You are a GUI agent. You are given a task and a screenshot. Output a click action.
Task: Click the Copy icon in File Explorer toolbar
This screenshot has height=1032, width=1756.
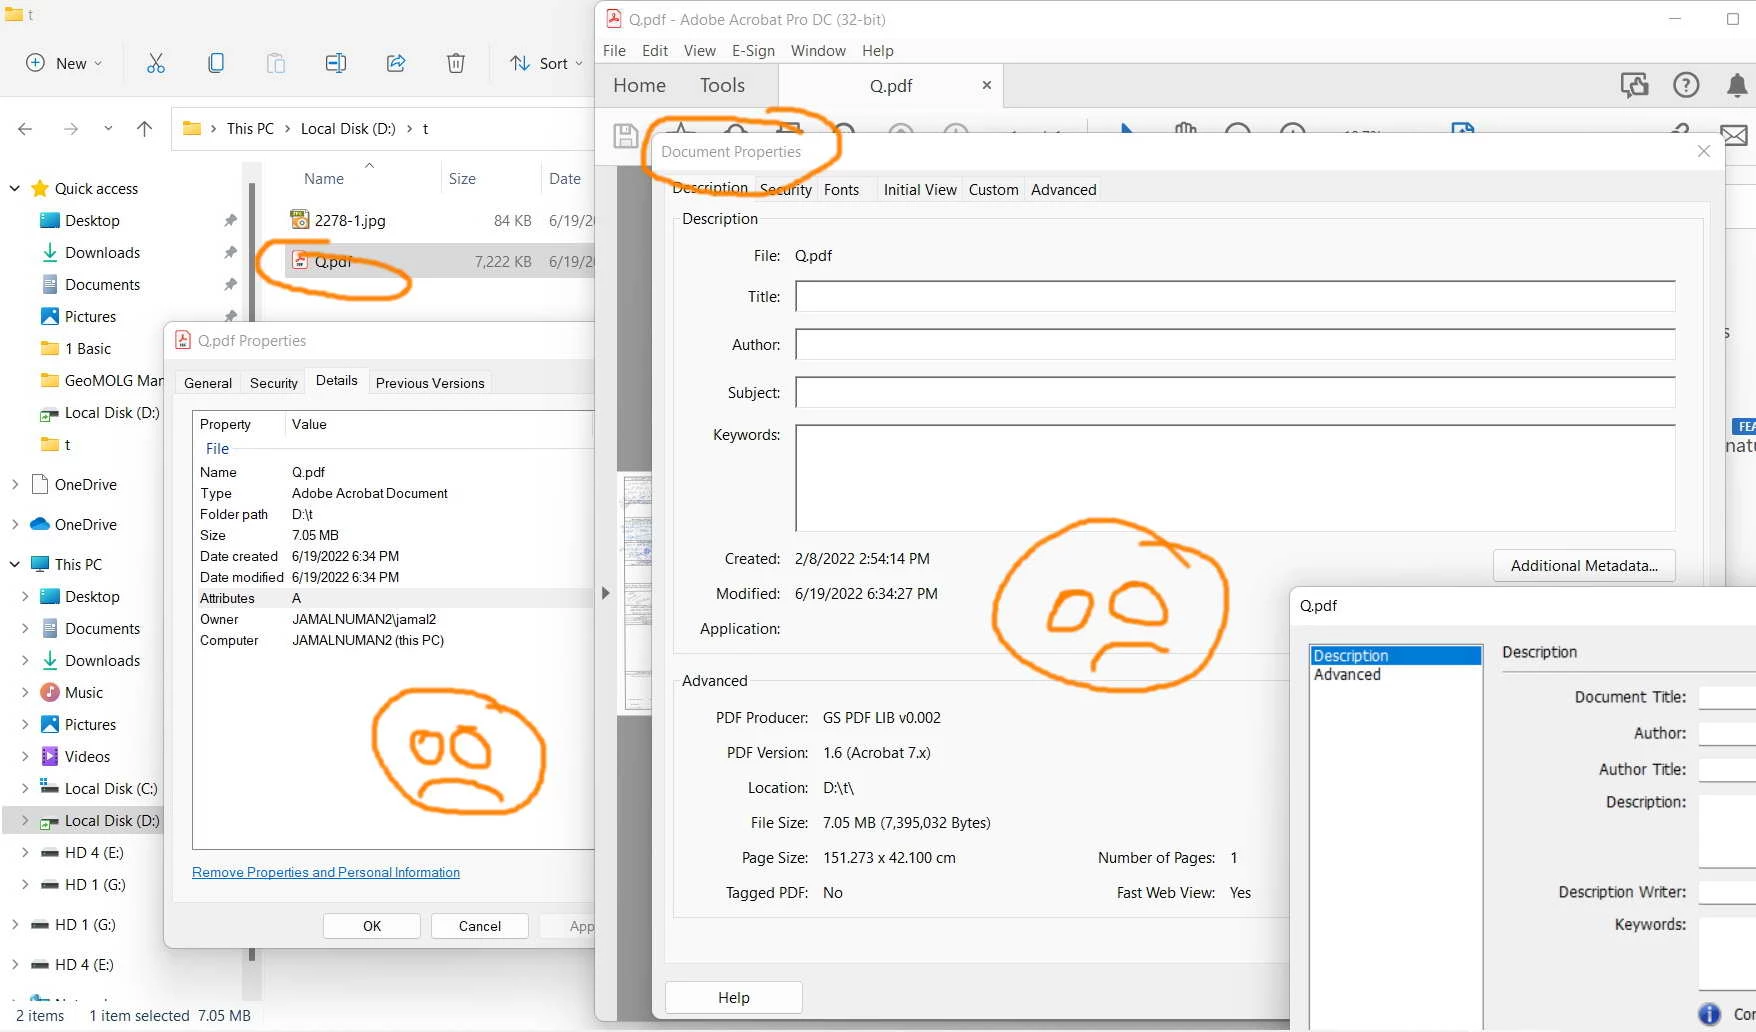216,63
